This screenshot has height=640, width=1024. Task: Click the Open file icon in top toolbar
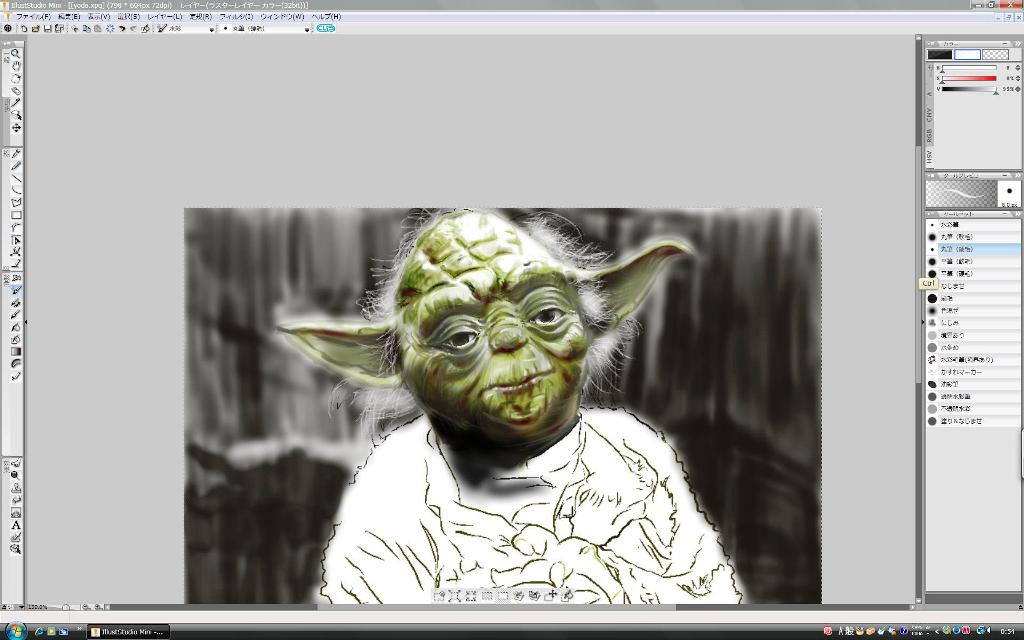[36, 29]
